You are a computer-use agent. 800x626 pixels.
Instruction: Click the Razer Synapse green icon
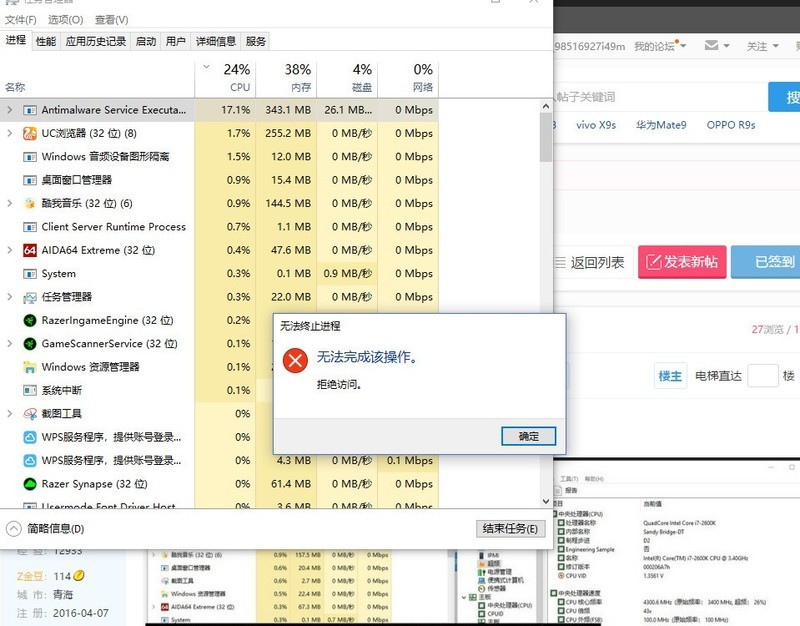(x=30, y=484)
